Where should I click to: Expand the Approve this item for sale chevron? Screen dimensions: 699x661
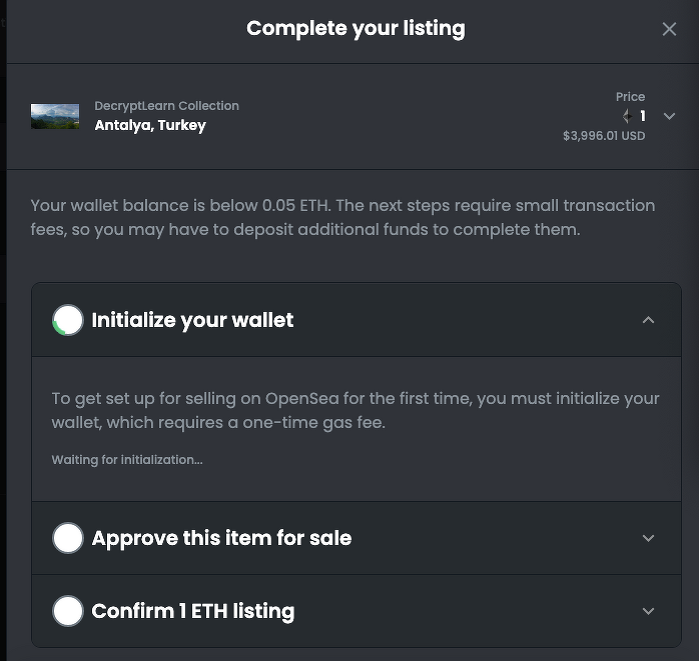(648, 538)
